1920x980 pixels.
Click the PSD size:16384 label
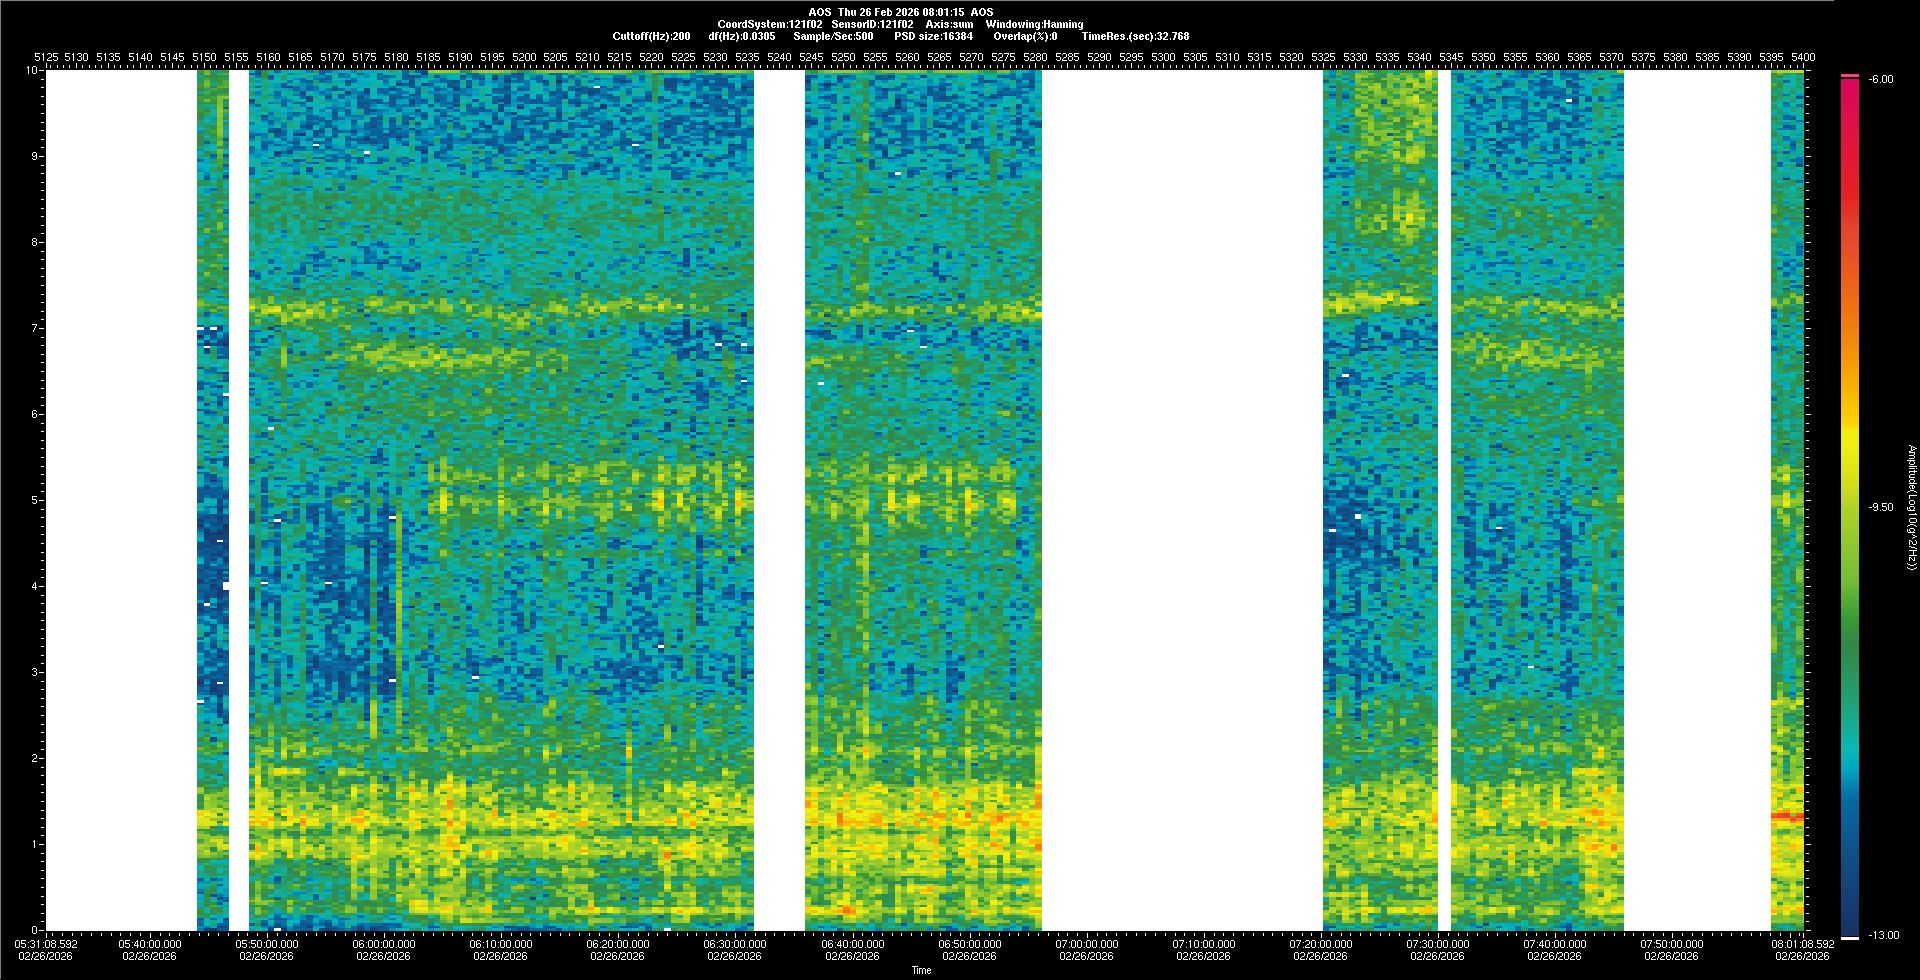coord(933,36)
